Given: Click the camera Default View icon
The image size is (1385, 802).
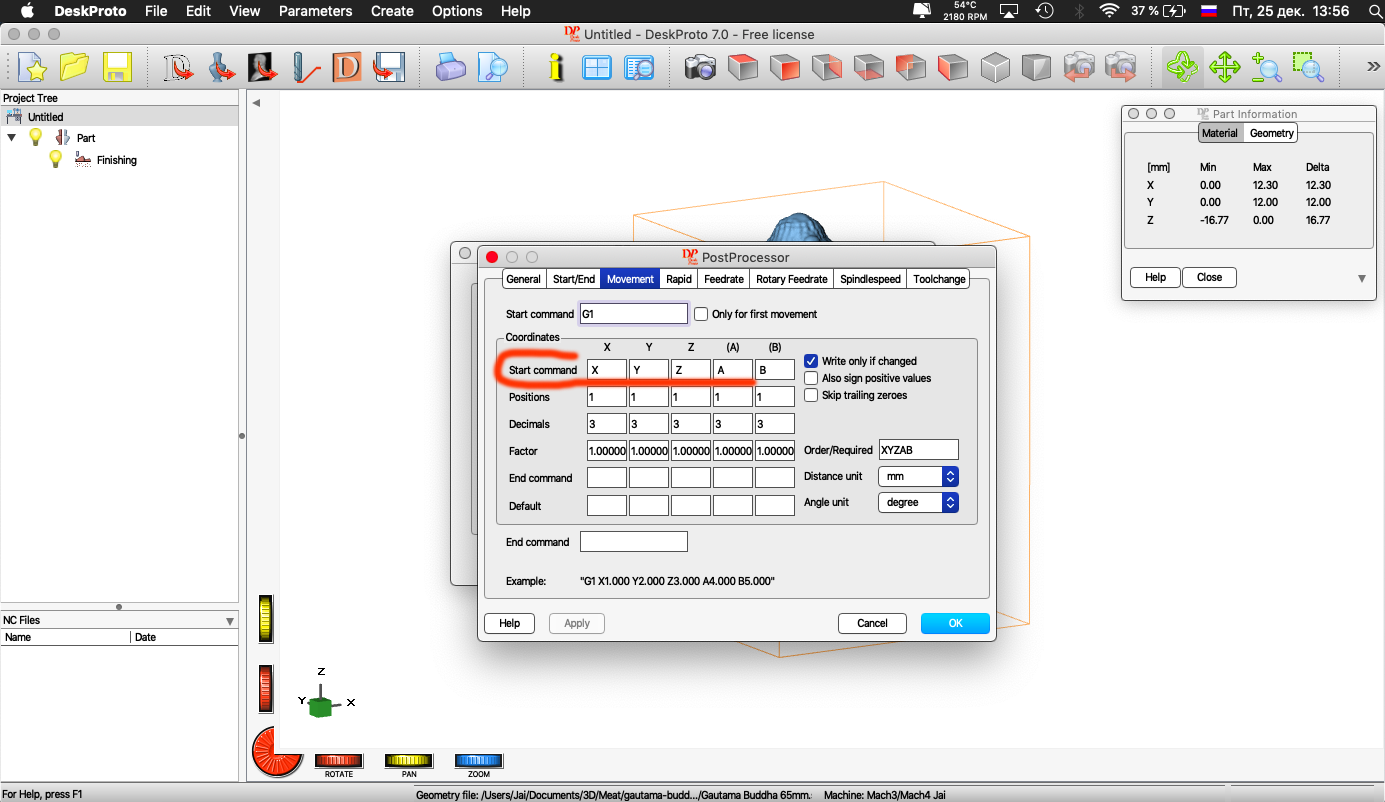Looking at the screenshot, I should (701, 68).
